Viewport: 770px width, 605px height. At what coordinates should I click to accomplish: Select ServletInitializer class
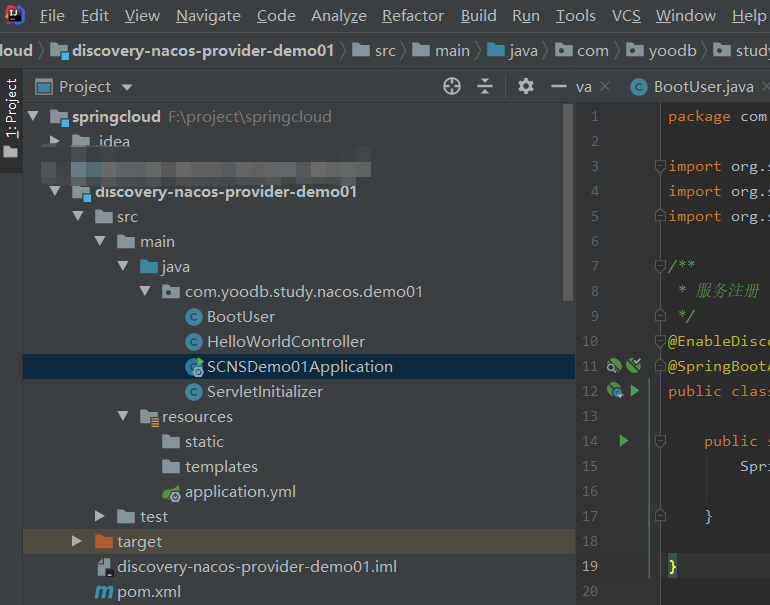point(265,392)
